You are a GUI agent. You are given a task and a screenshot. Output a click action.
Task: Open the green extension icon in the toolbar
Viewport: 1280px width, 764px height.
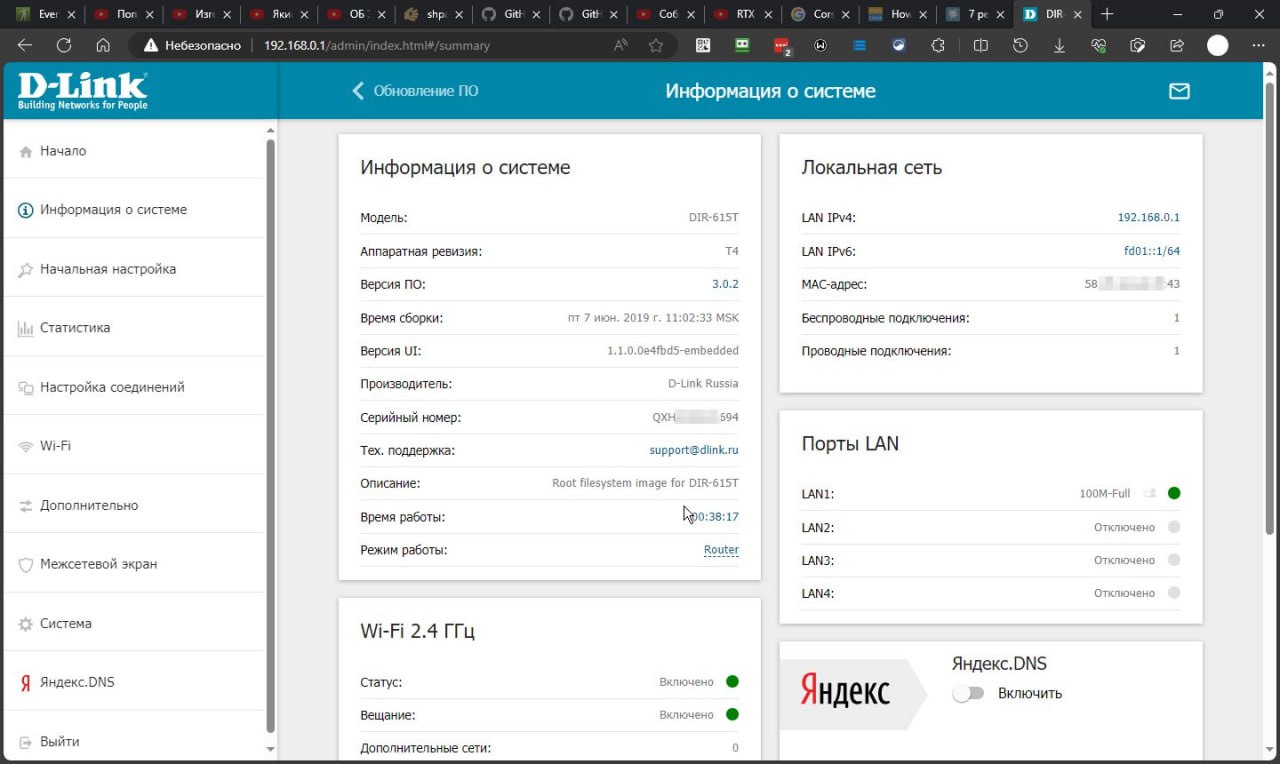tap(742, 45)
